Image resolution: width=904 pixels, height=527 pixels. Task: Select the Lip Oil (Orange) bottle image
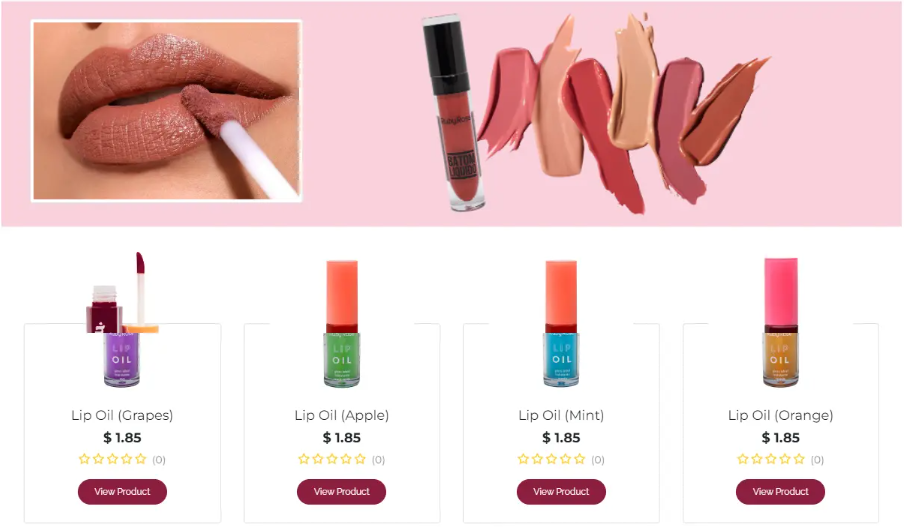point(781,322)
